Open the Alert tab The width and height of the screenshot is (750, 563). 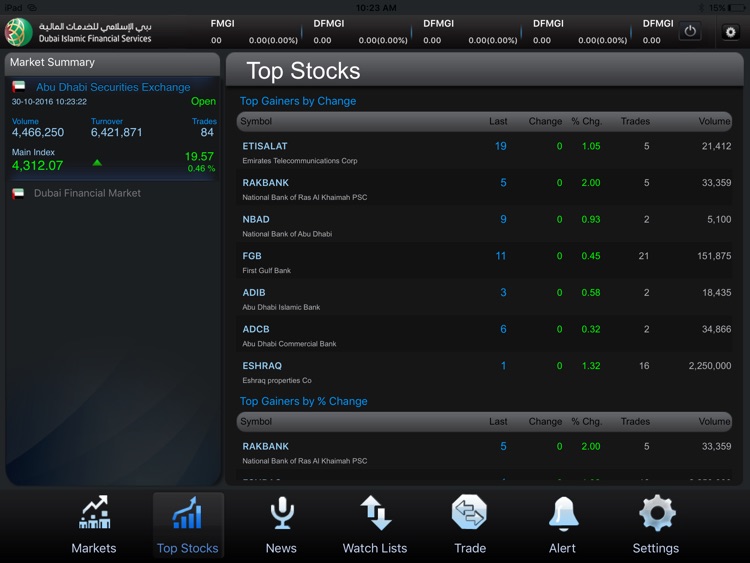tap(562, 525)
